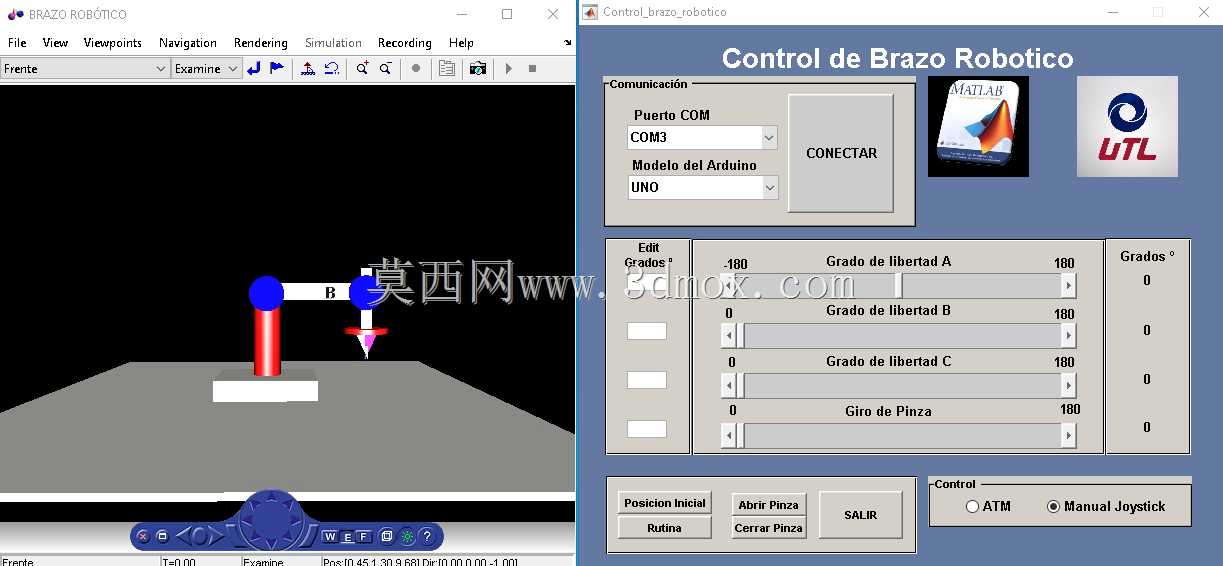Open the block parameters sheet icon
The width and height of the screenshot is (1223, 566).
click(x=447, y=68)
